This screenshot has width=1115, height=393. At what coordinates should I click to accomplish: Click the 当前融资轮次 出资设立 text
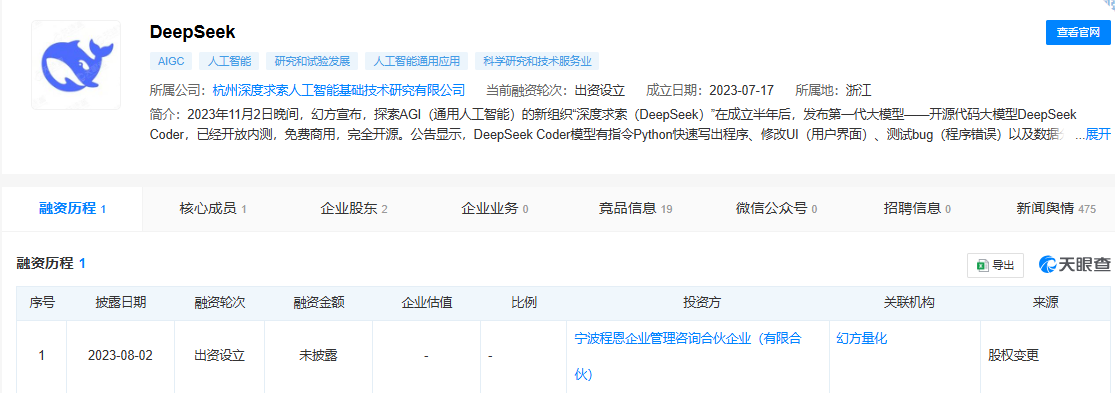click(x=555, y=90)
